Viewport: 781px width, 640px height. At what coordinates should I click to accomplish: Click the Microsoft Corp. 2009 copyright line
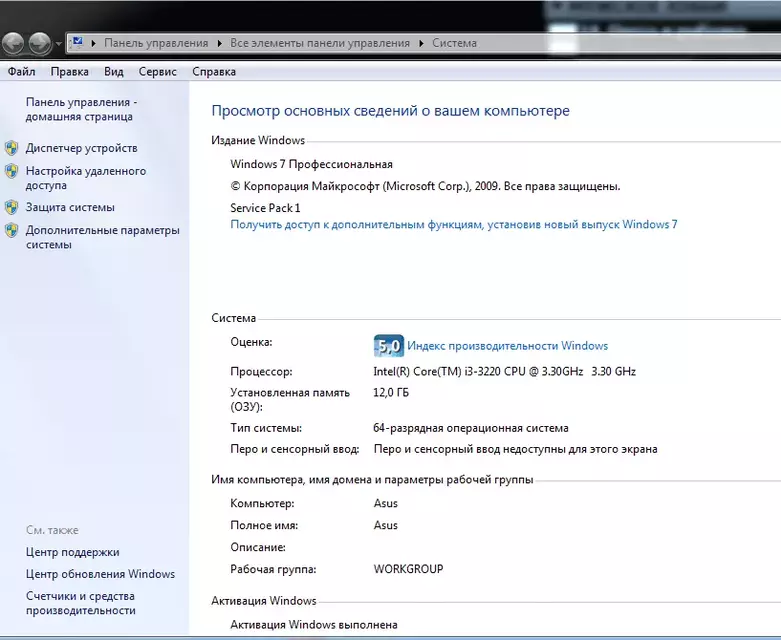coord(425,186)
